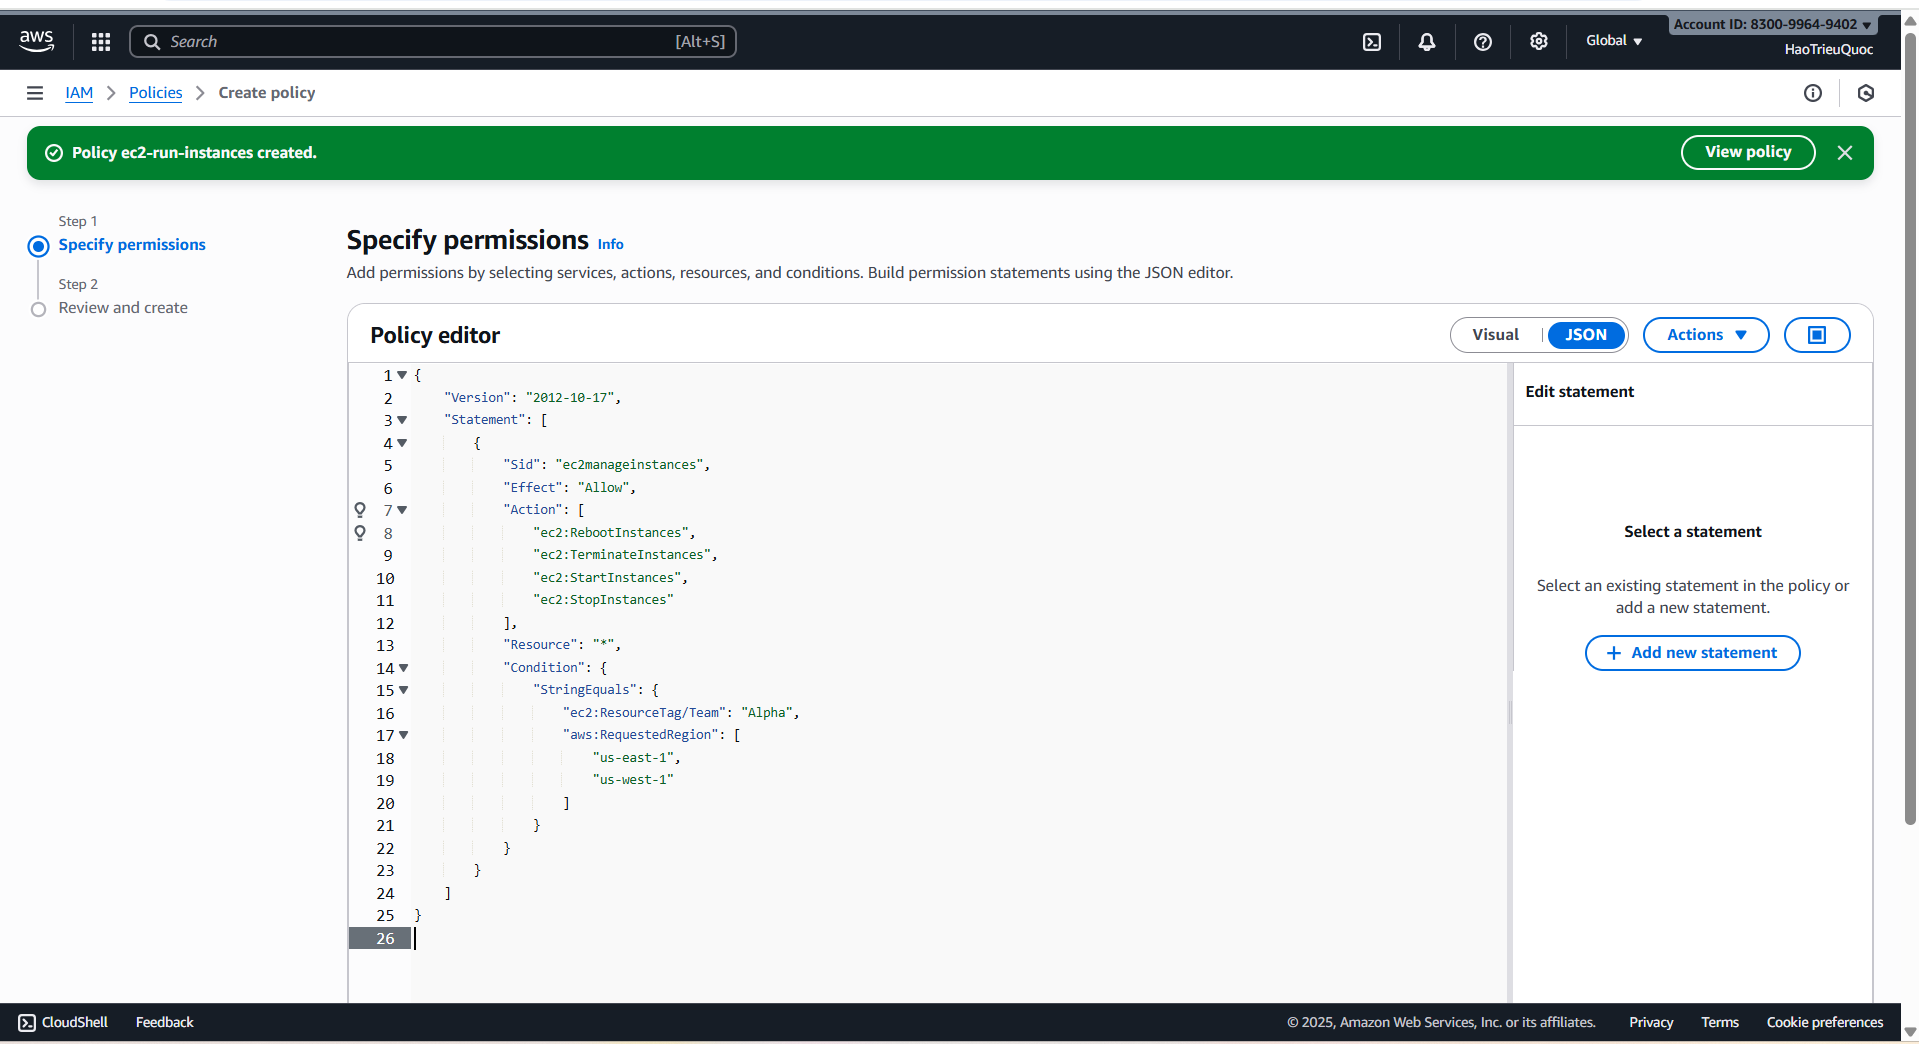Open the hamburger navigation panel
This screenshot has width=1919, height=1044.
coord(34,92)
